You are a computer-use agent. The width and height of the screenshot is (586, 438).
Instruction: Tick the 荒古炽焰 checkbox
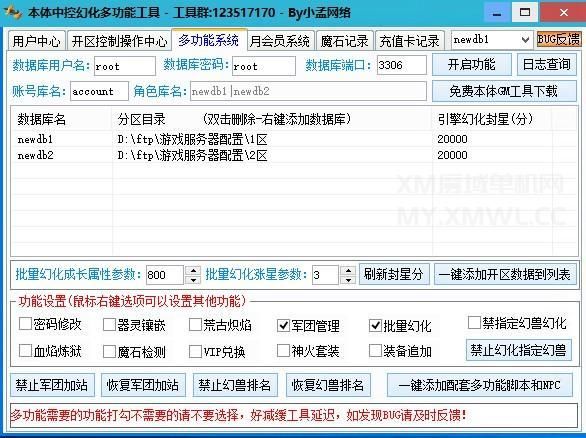195,324
